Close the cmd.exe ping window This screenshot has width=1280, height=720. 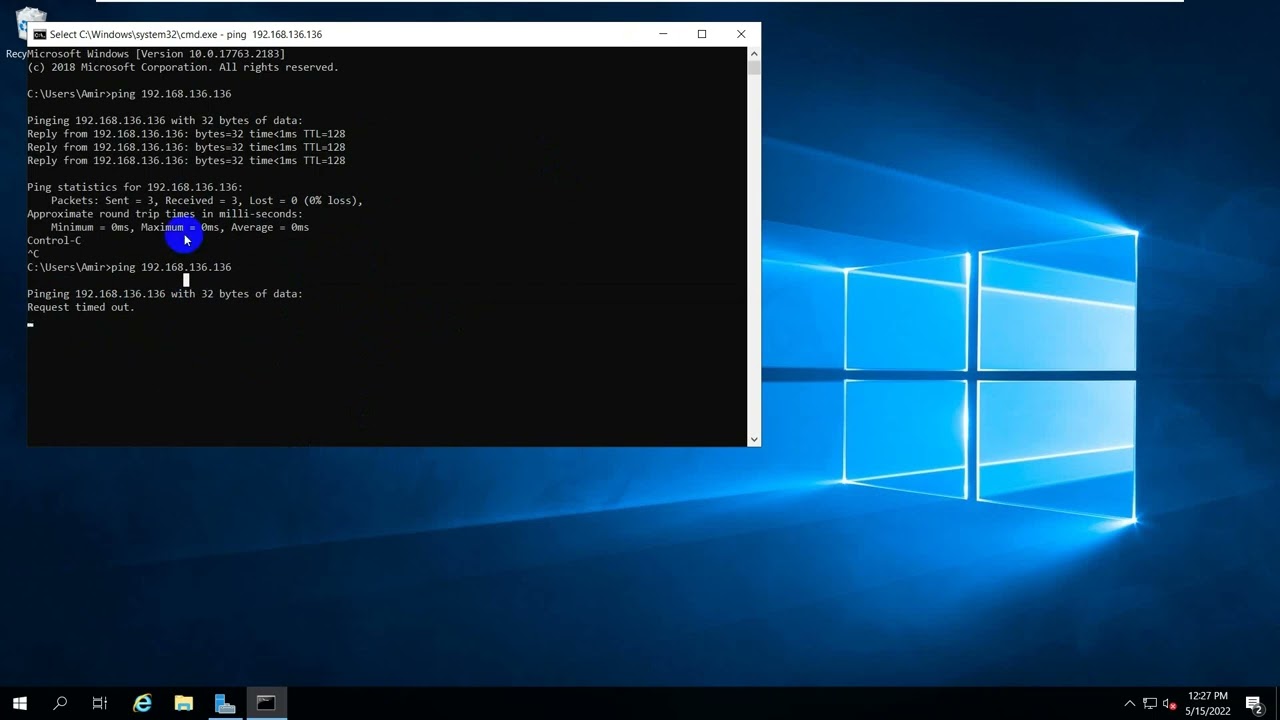tap(741, 34)
